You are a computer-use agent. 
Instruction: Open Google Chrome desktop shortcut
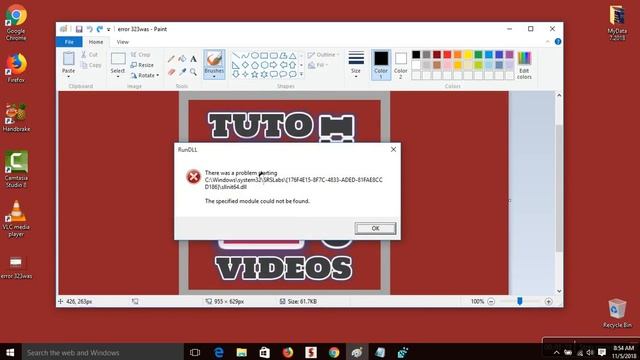pyautogui.click(x=16, y=22)
